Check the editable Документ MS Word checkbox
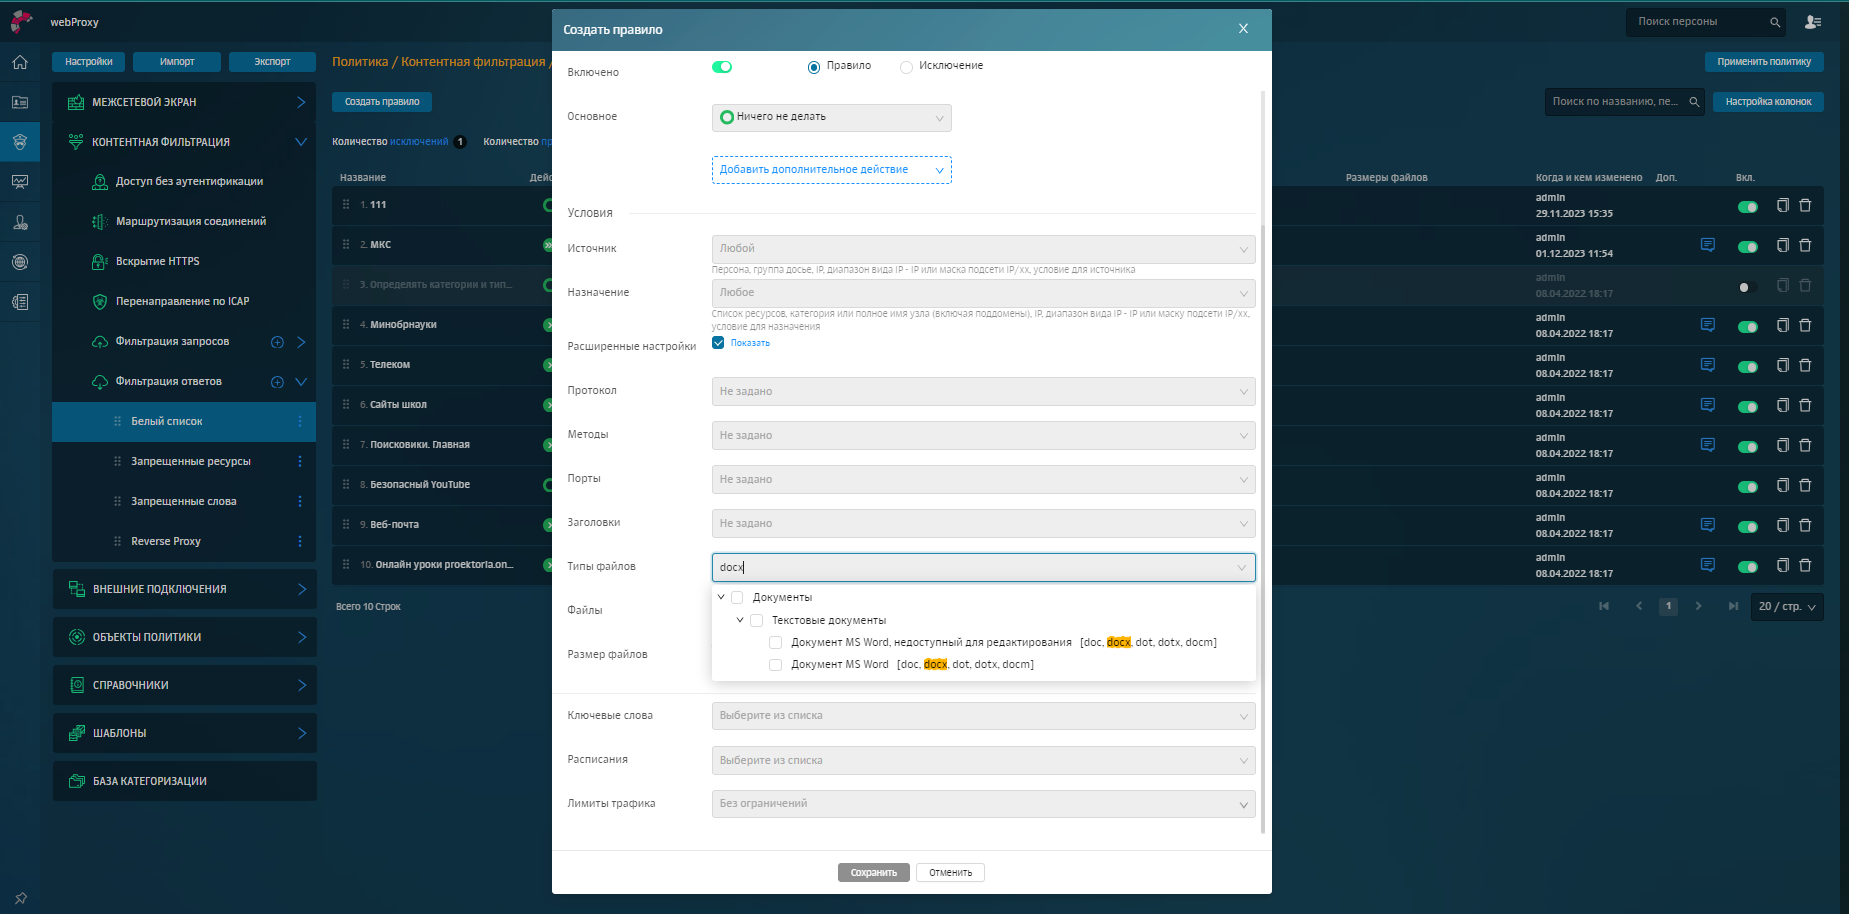 (775, 665)
